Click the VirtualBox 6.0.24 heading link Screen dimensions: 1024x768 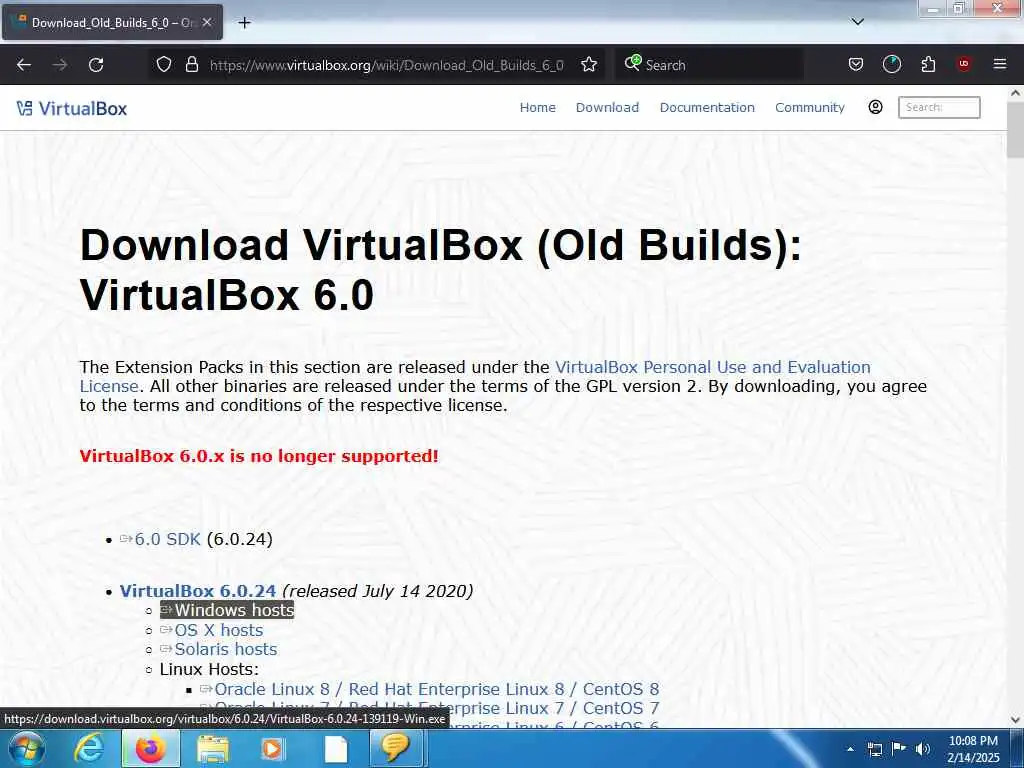pyautogui.click(x=198, y=591)
